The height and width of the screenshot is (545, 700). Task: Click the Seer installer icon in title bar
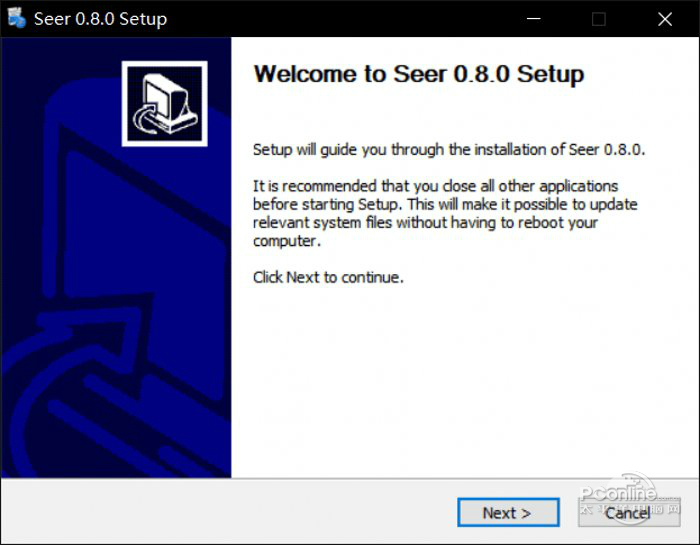(17, 18)
